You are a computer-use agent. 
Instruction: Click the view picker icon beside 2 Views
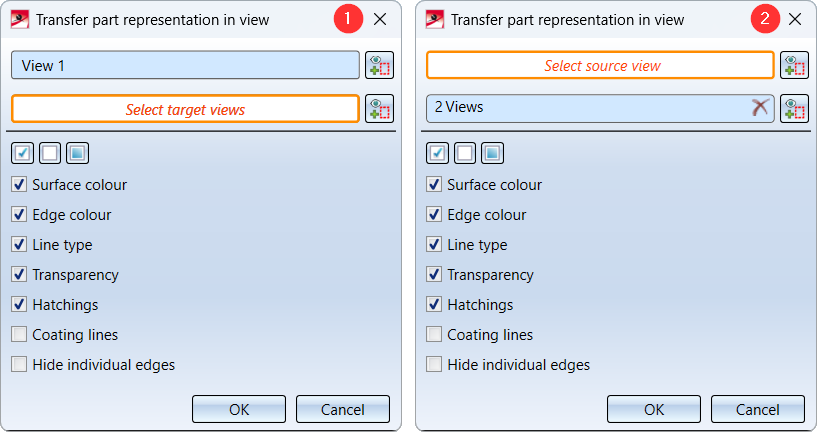click(794, 109)
